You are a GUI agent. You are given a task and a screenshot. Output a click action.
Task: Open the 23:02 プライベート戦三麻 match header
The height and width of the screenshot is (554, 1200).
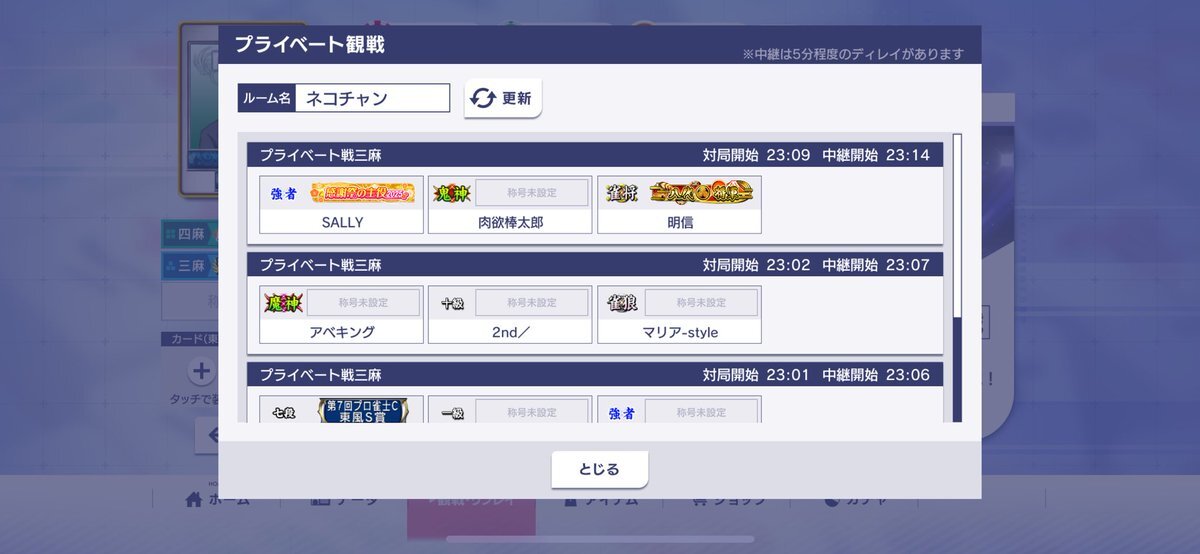click(x=595, y=265)
